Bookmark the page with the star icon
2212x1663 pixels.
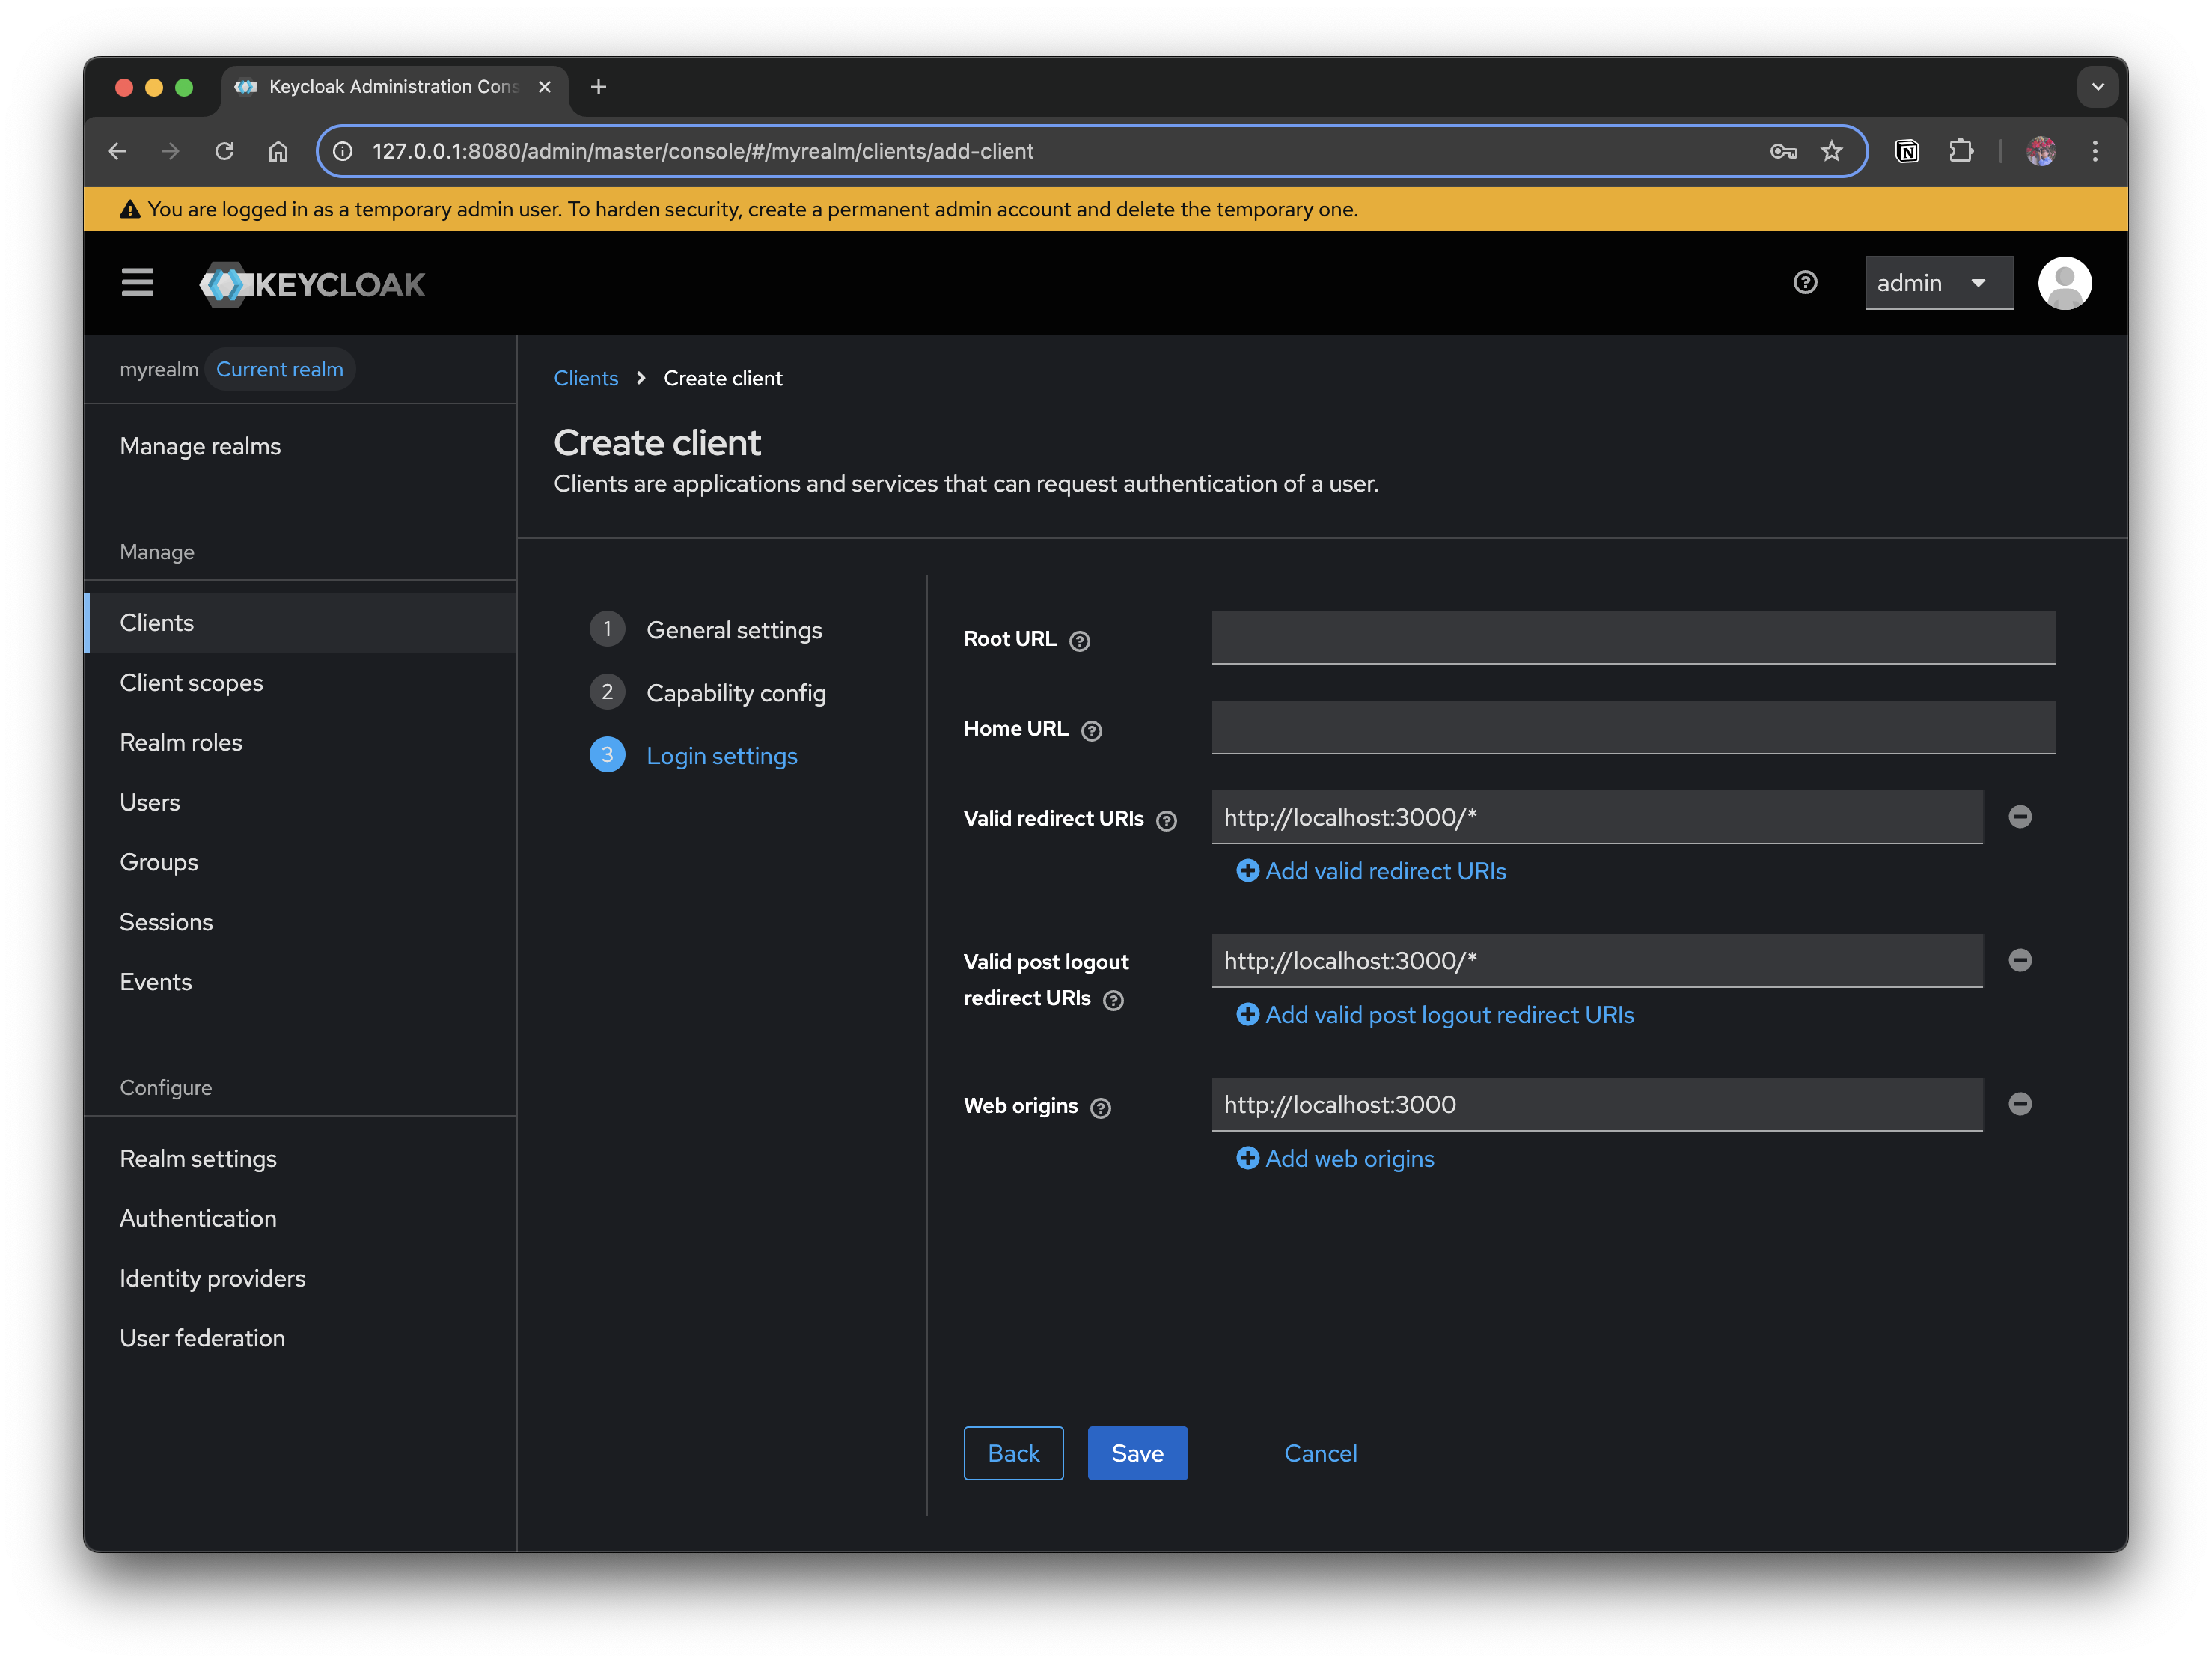[1831, 151]
